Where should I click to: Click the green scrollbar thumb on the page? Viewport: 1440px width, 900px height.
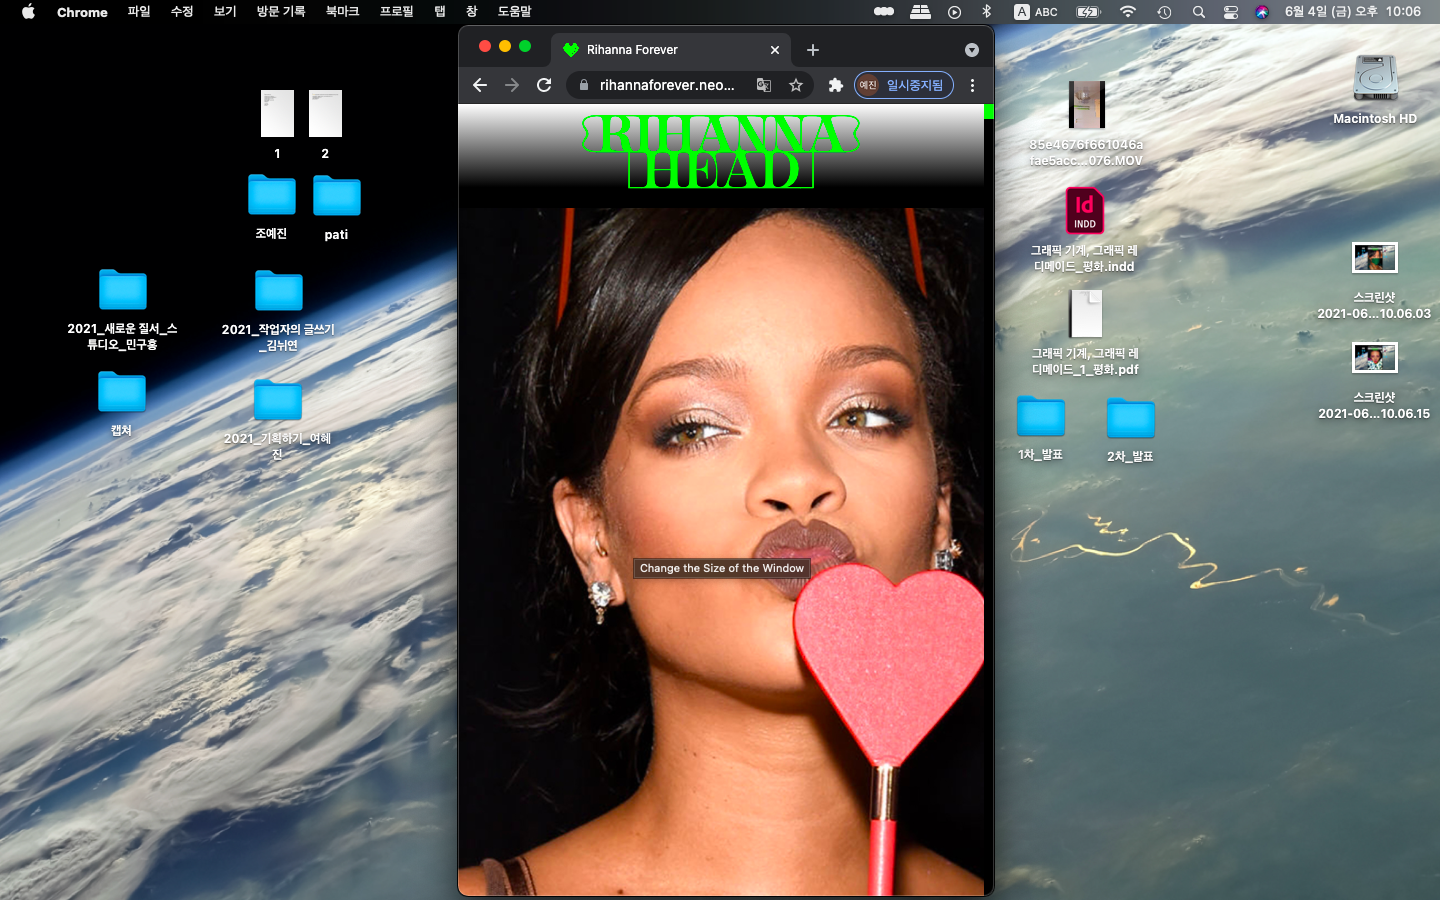989,111
